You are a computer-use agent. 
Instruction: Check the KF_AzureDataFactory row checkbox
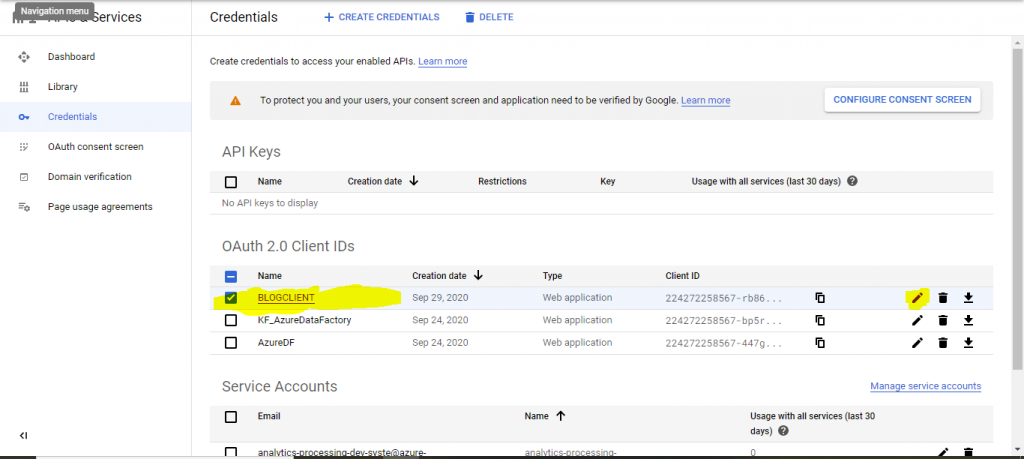(x=231, y=321)
